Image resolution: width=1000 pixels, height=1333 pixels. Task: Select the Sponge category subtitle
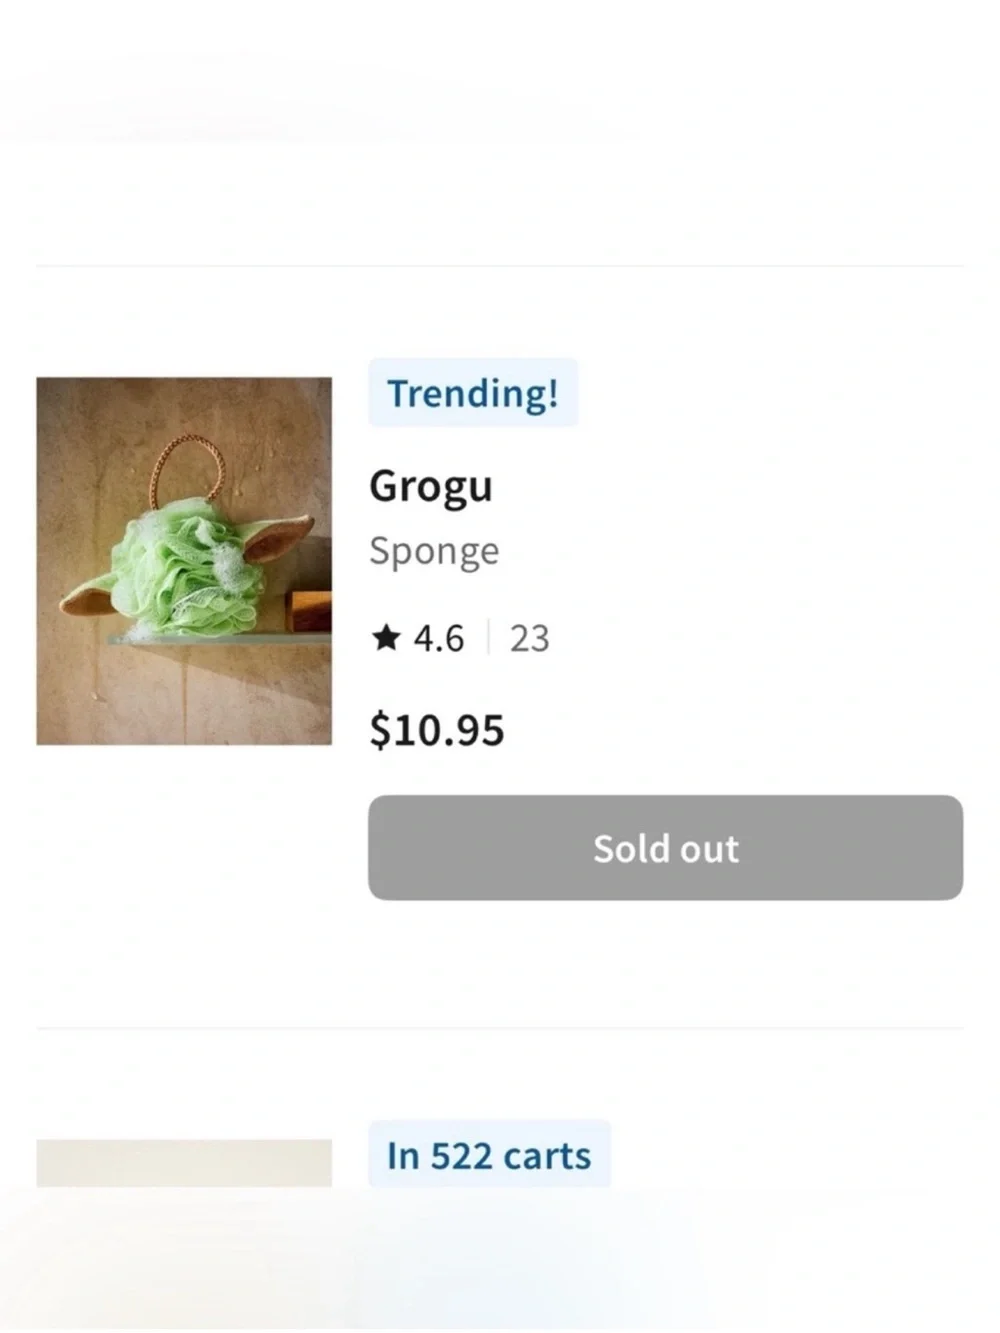pos(434,551)
